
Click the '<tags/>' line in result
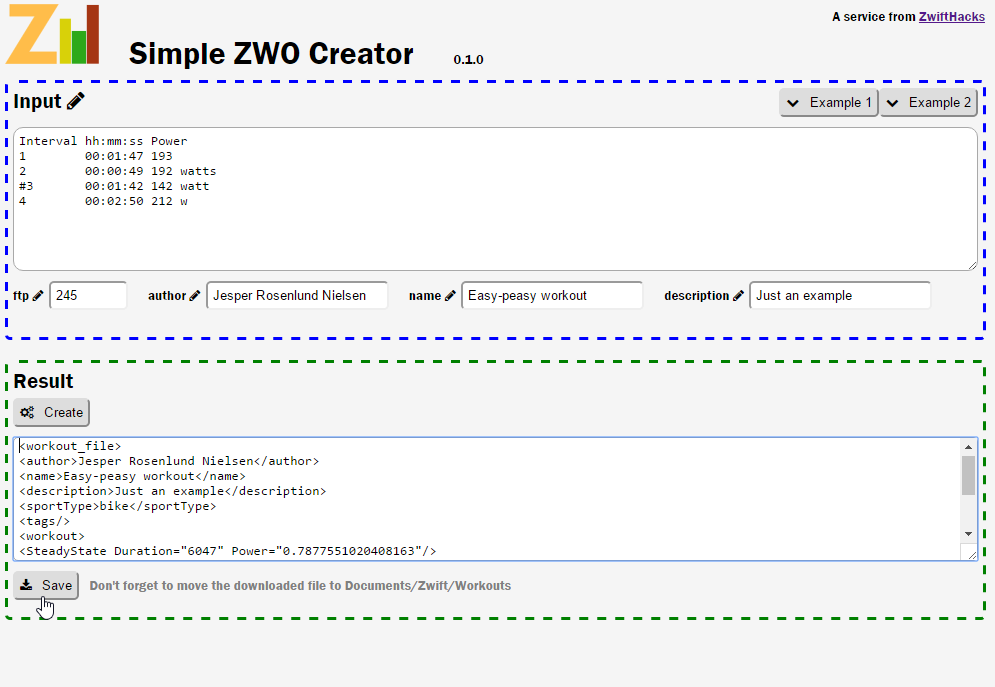44,521
